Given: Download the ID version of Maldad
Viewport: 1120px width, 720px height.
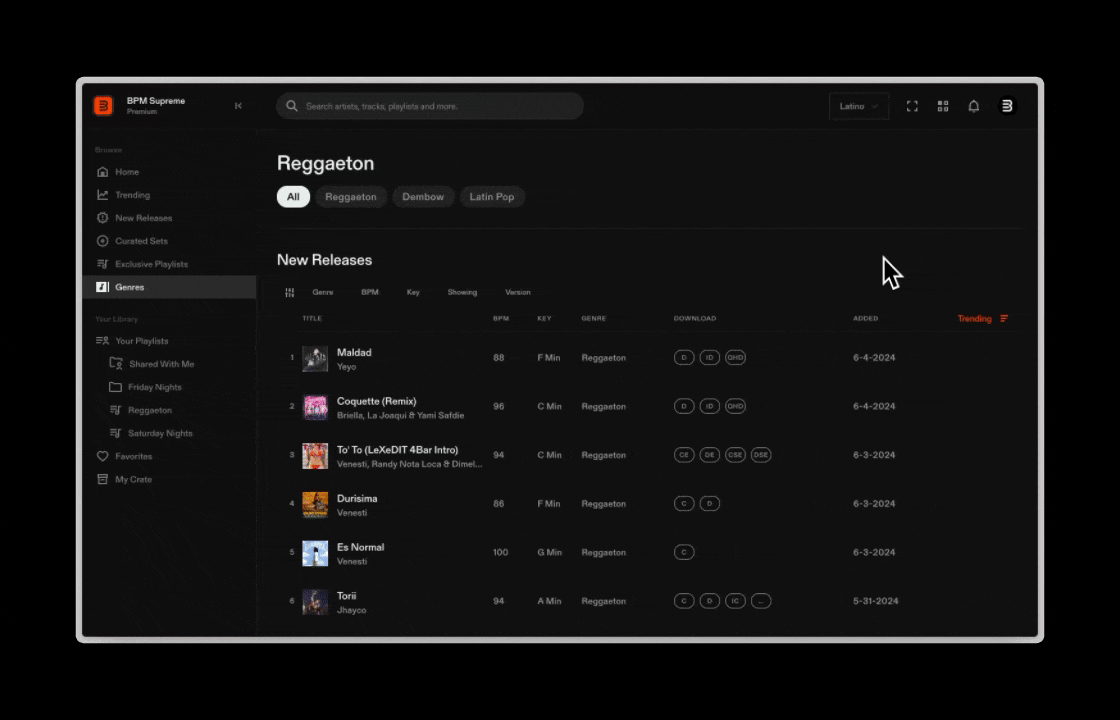Looking at the screenshot, I should tap(709, 357).
